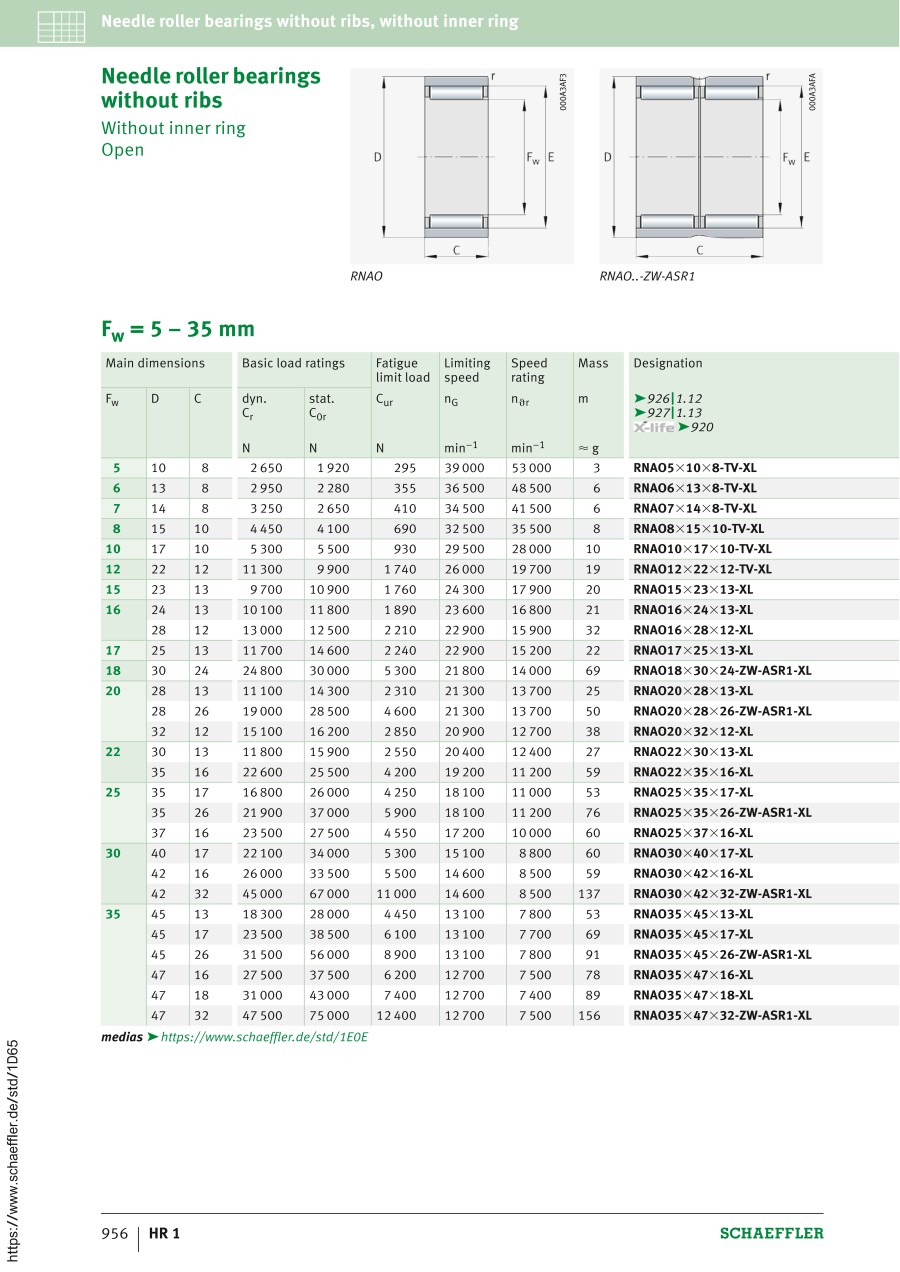This screenshot has height=1272, width=900.
Task: Click the 'Fw = 5 – 35 mm' section heading
Action: 178,329
